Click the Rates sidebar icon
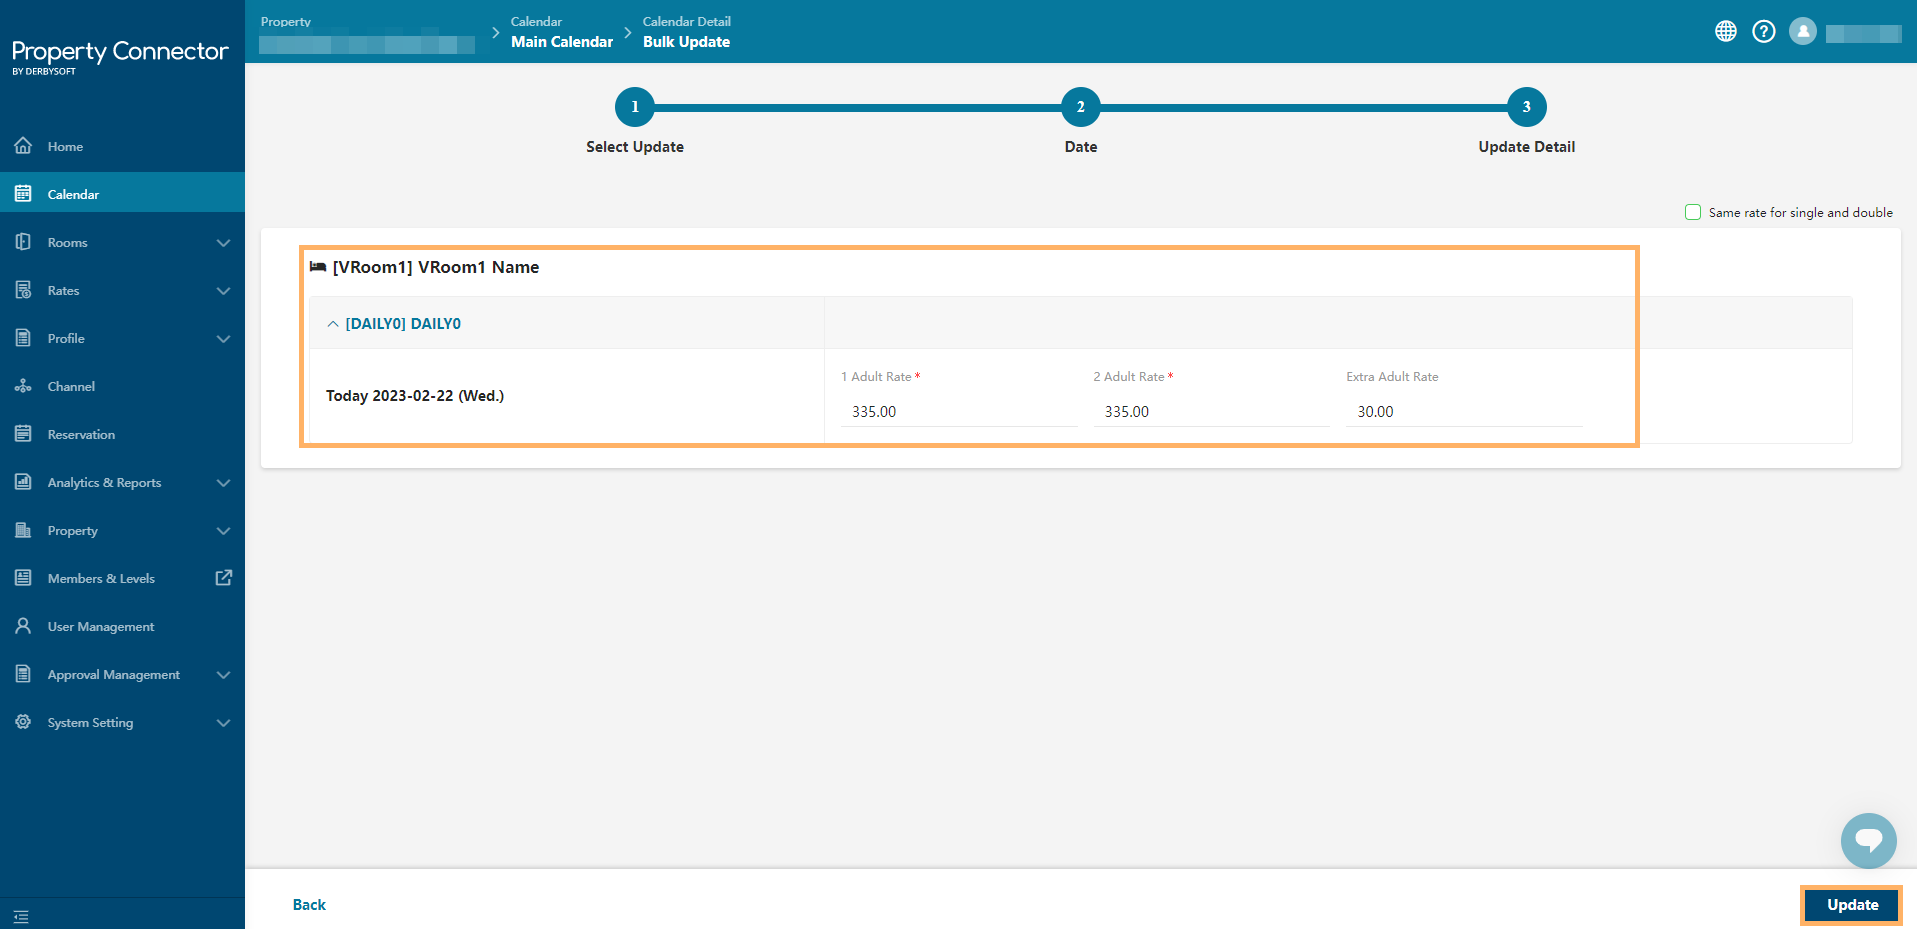This screenshot has height=929, width=1917. coord(23,290)
